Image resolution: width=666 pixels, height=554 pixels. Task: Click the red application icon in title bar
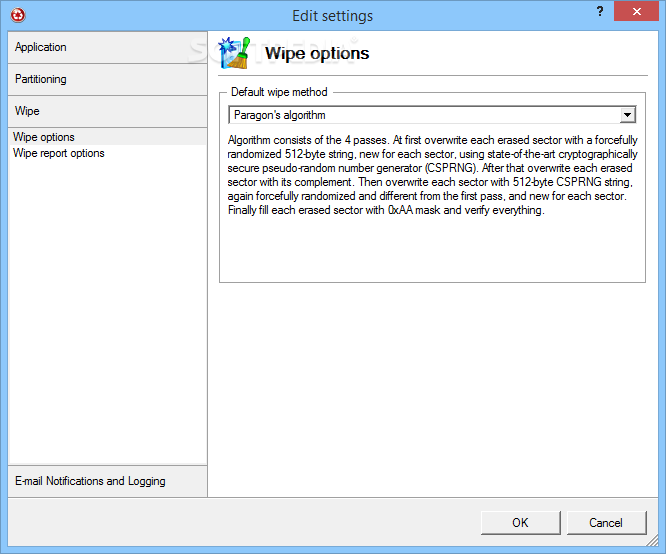pos(18,15)
